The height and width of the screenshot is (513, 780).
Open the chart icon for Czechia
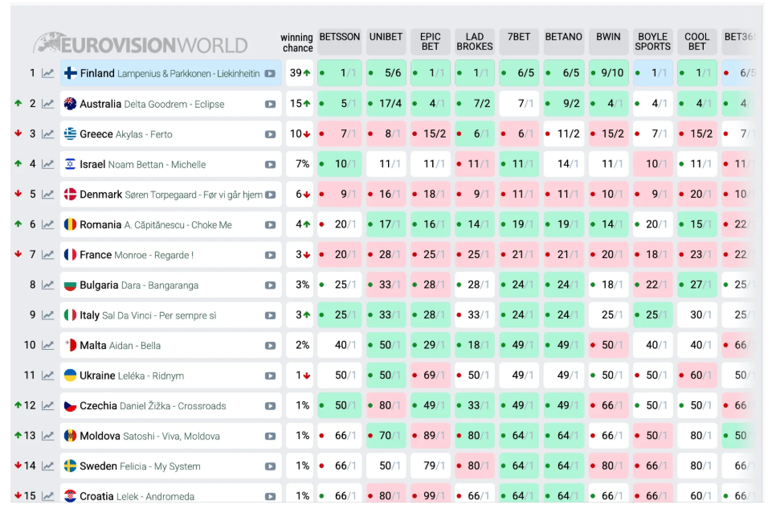(x=48, y=406)
